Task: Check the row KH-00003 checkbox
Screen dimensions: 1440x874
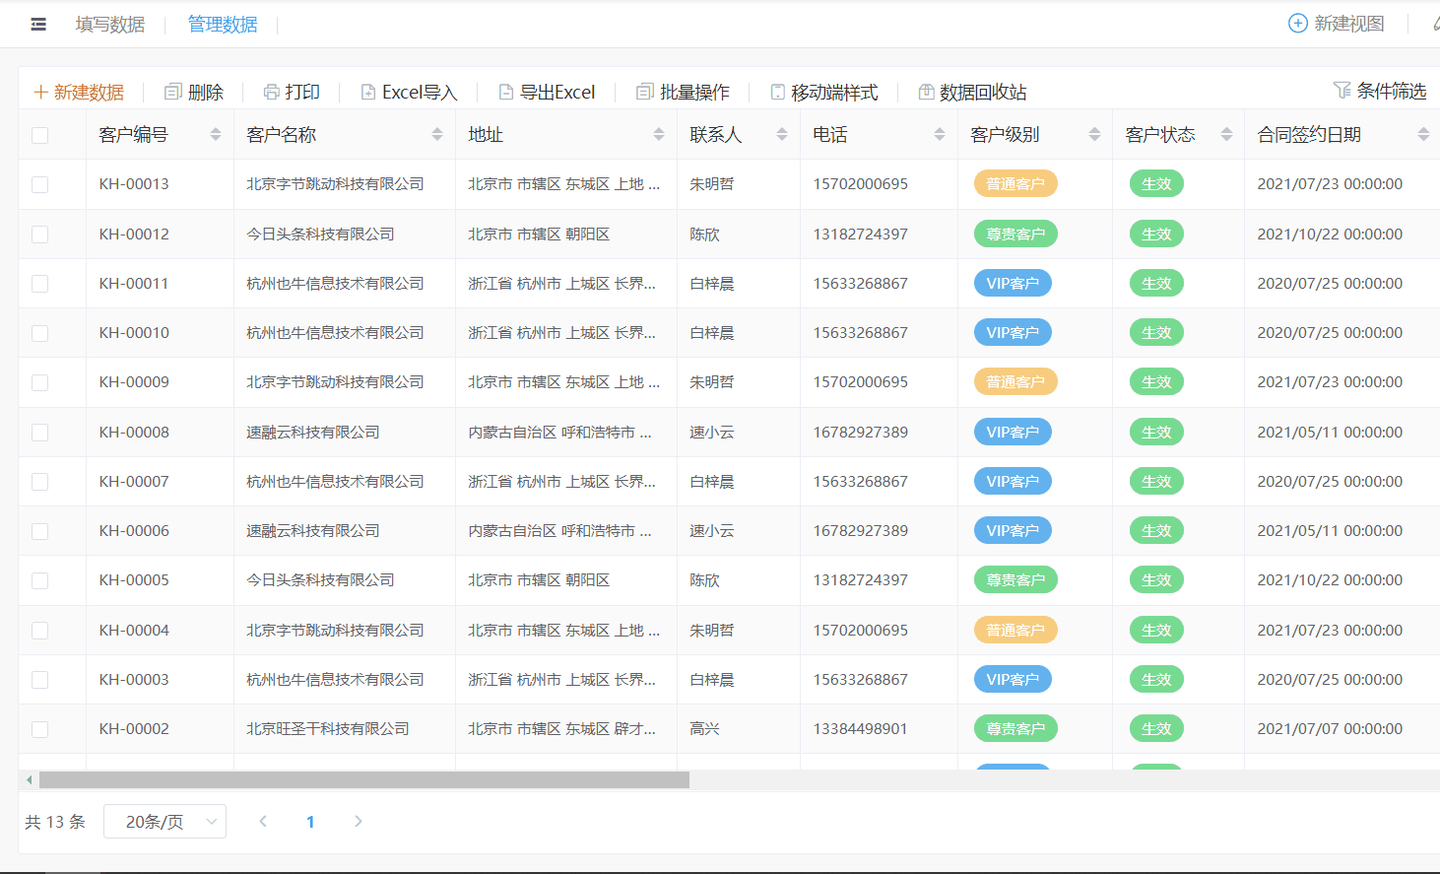Action: tap(40, 679)
